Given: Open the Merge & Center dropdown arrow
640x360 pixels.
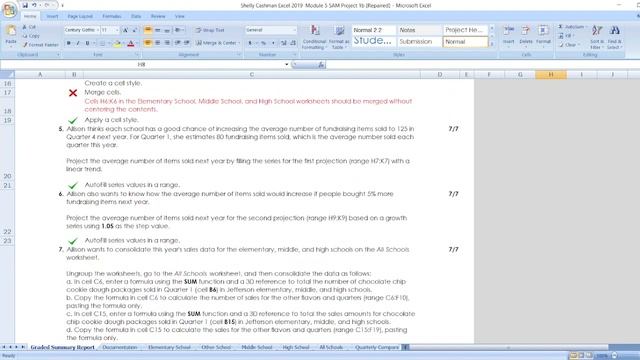Looking at the screenshot, I should (x=239, y=43).
